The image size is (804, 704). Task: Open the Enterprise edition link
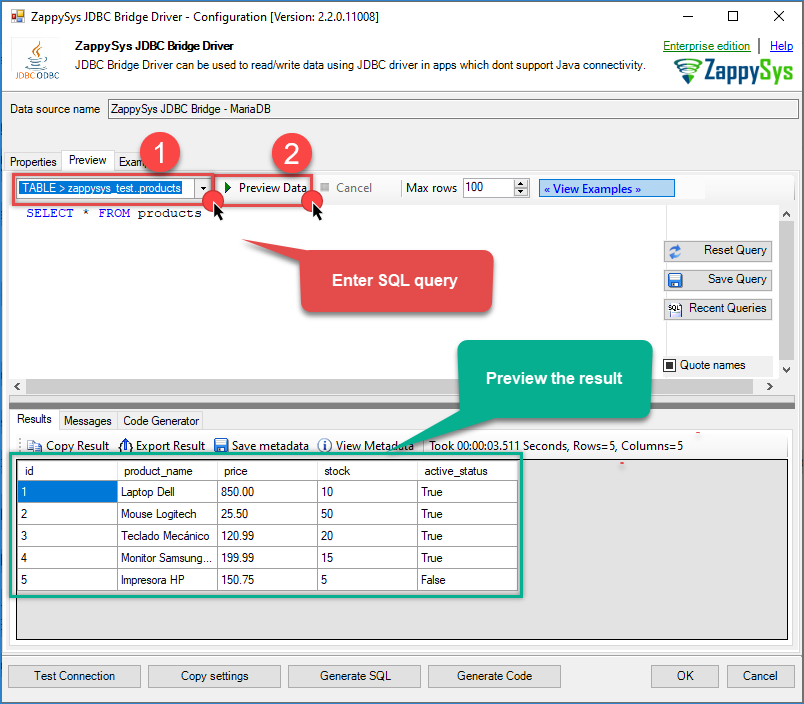(x=706, y=46)
